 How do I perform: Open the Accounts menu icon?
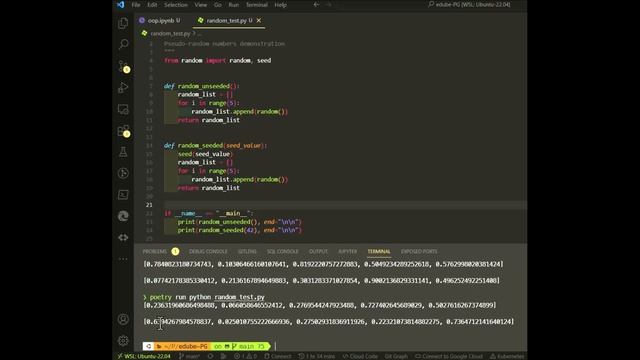coord(123,319)
